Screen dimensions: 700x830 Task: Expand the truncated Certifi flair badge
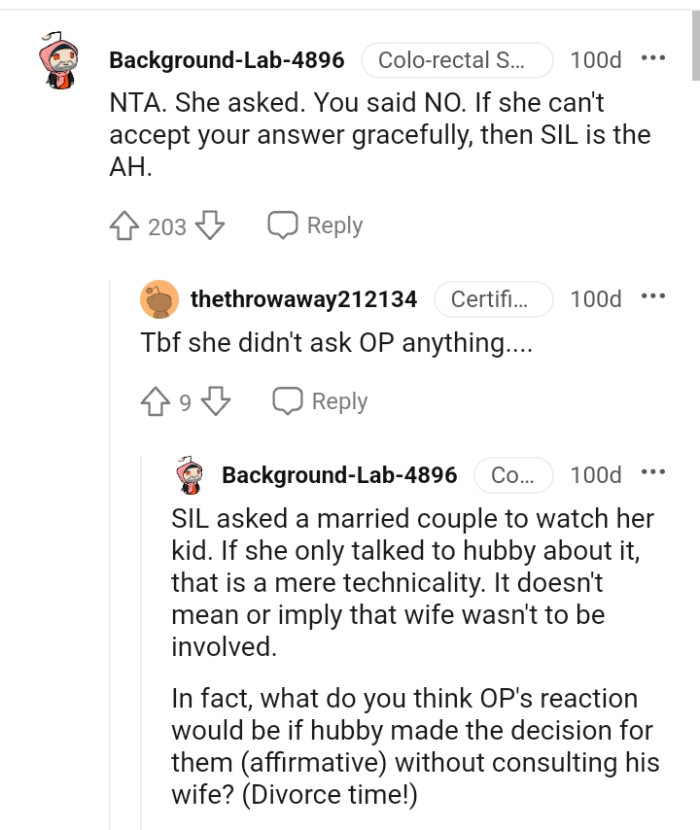[495, 298]
